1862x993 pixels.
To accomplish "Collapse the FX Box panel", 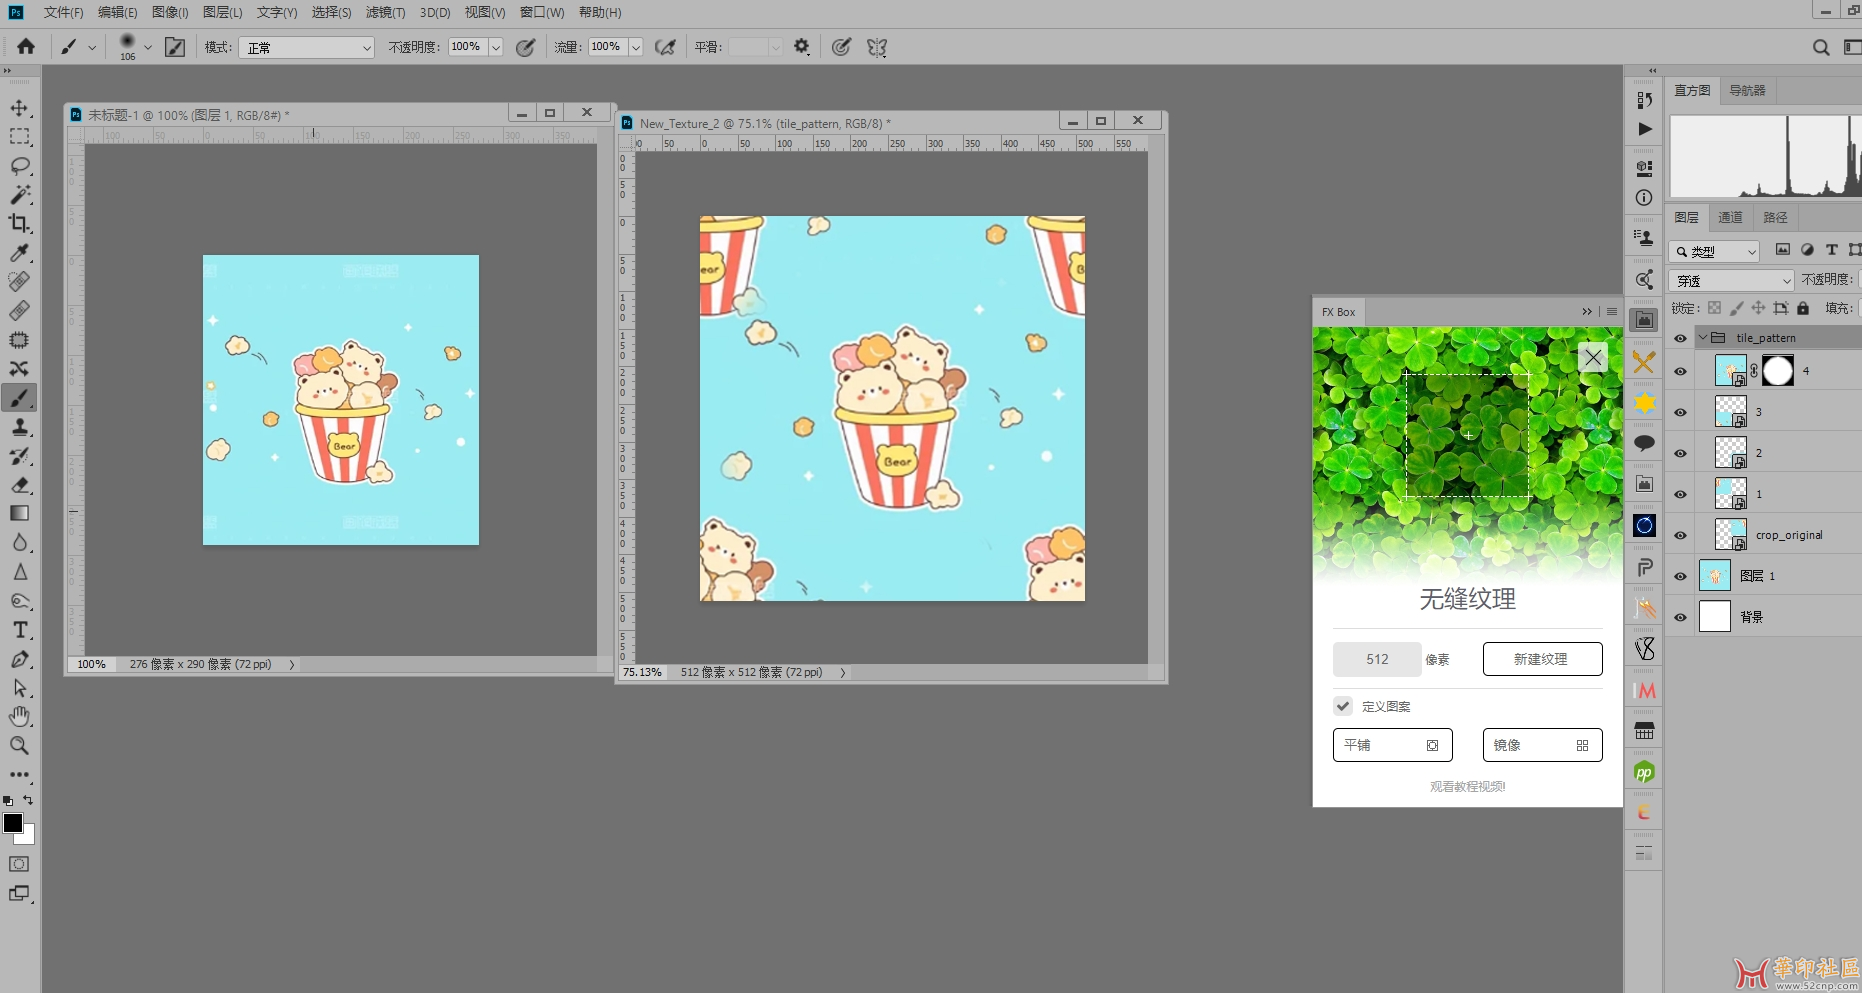I will pyautogui.click(x=1586, y=312).
